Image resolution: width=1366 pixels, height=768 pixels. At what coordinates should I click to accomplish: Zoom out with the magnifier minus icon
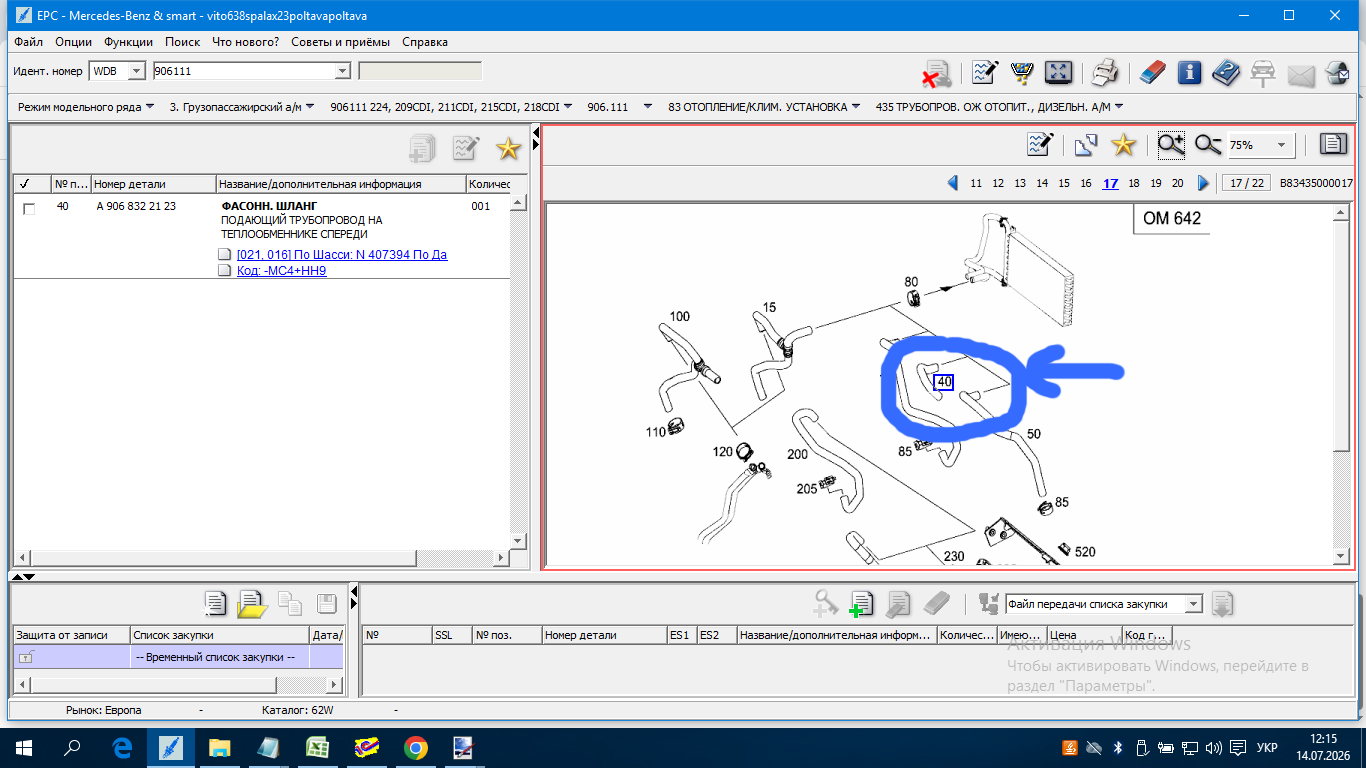pos(1209,145)
